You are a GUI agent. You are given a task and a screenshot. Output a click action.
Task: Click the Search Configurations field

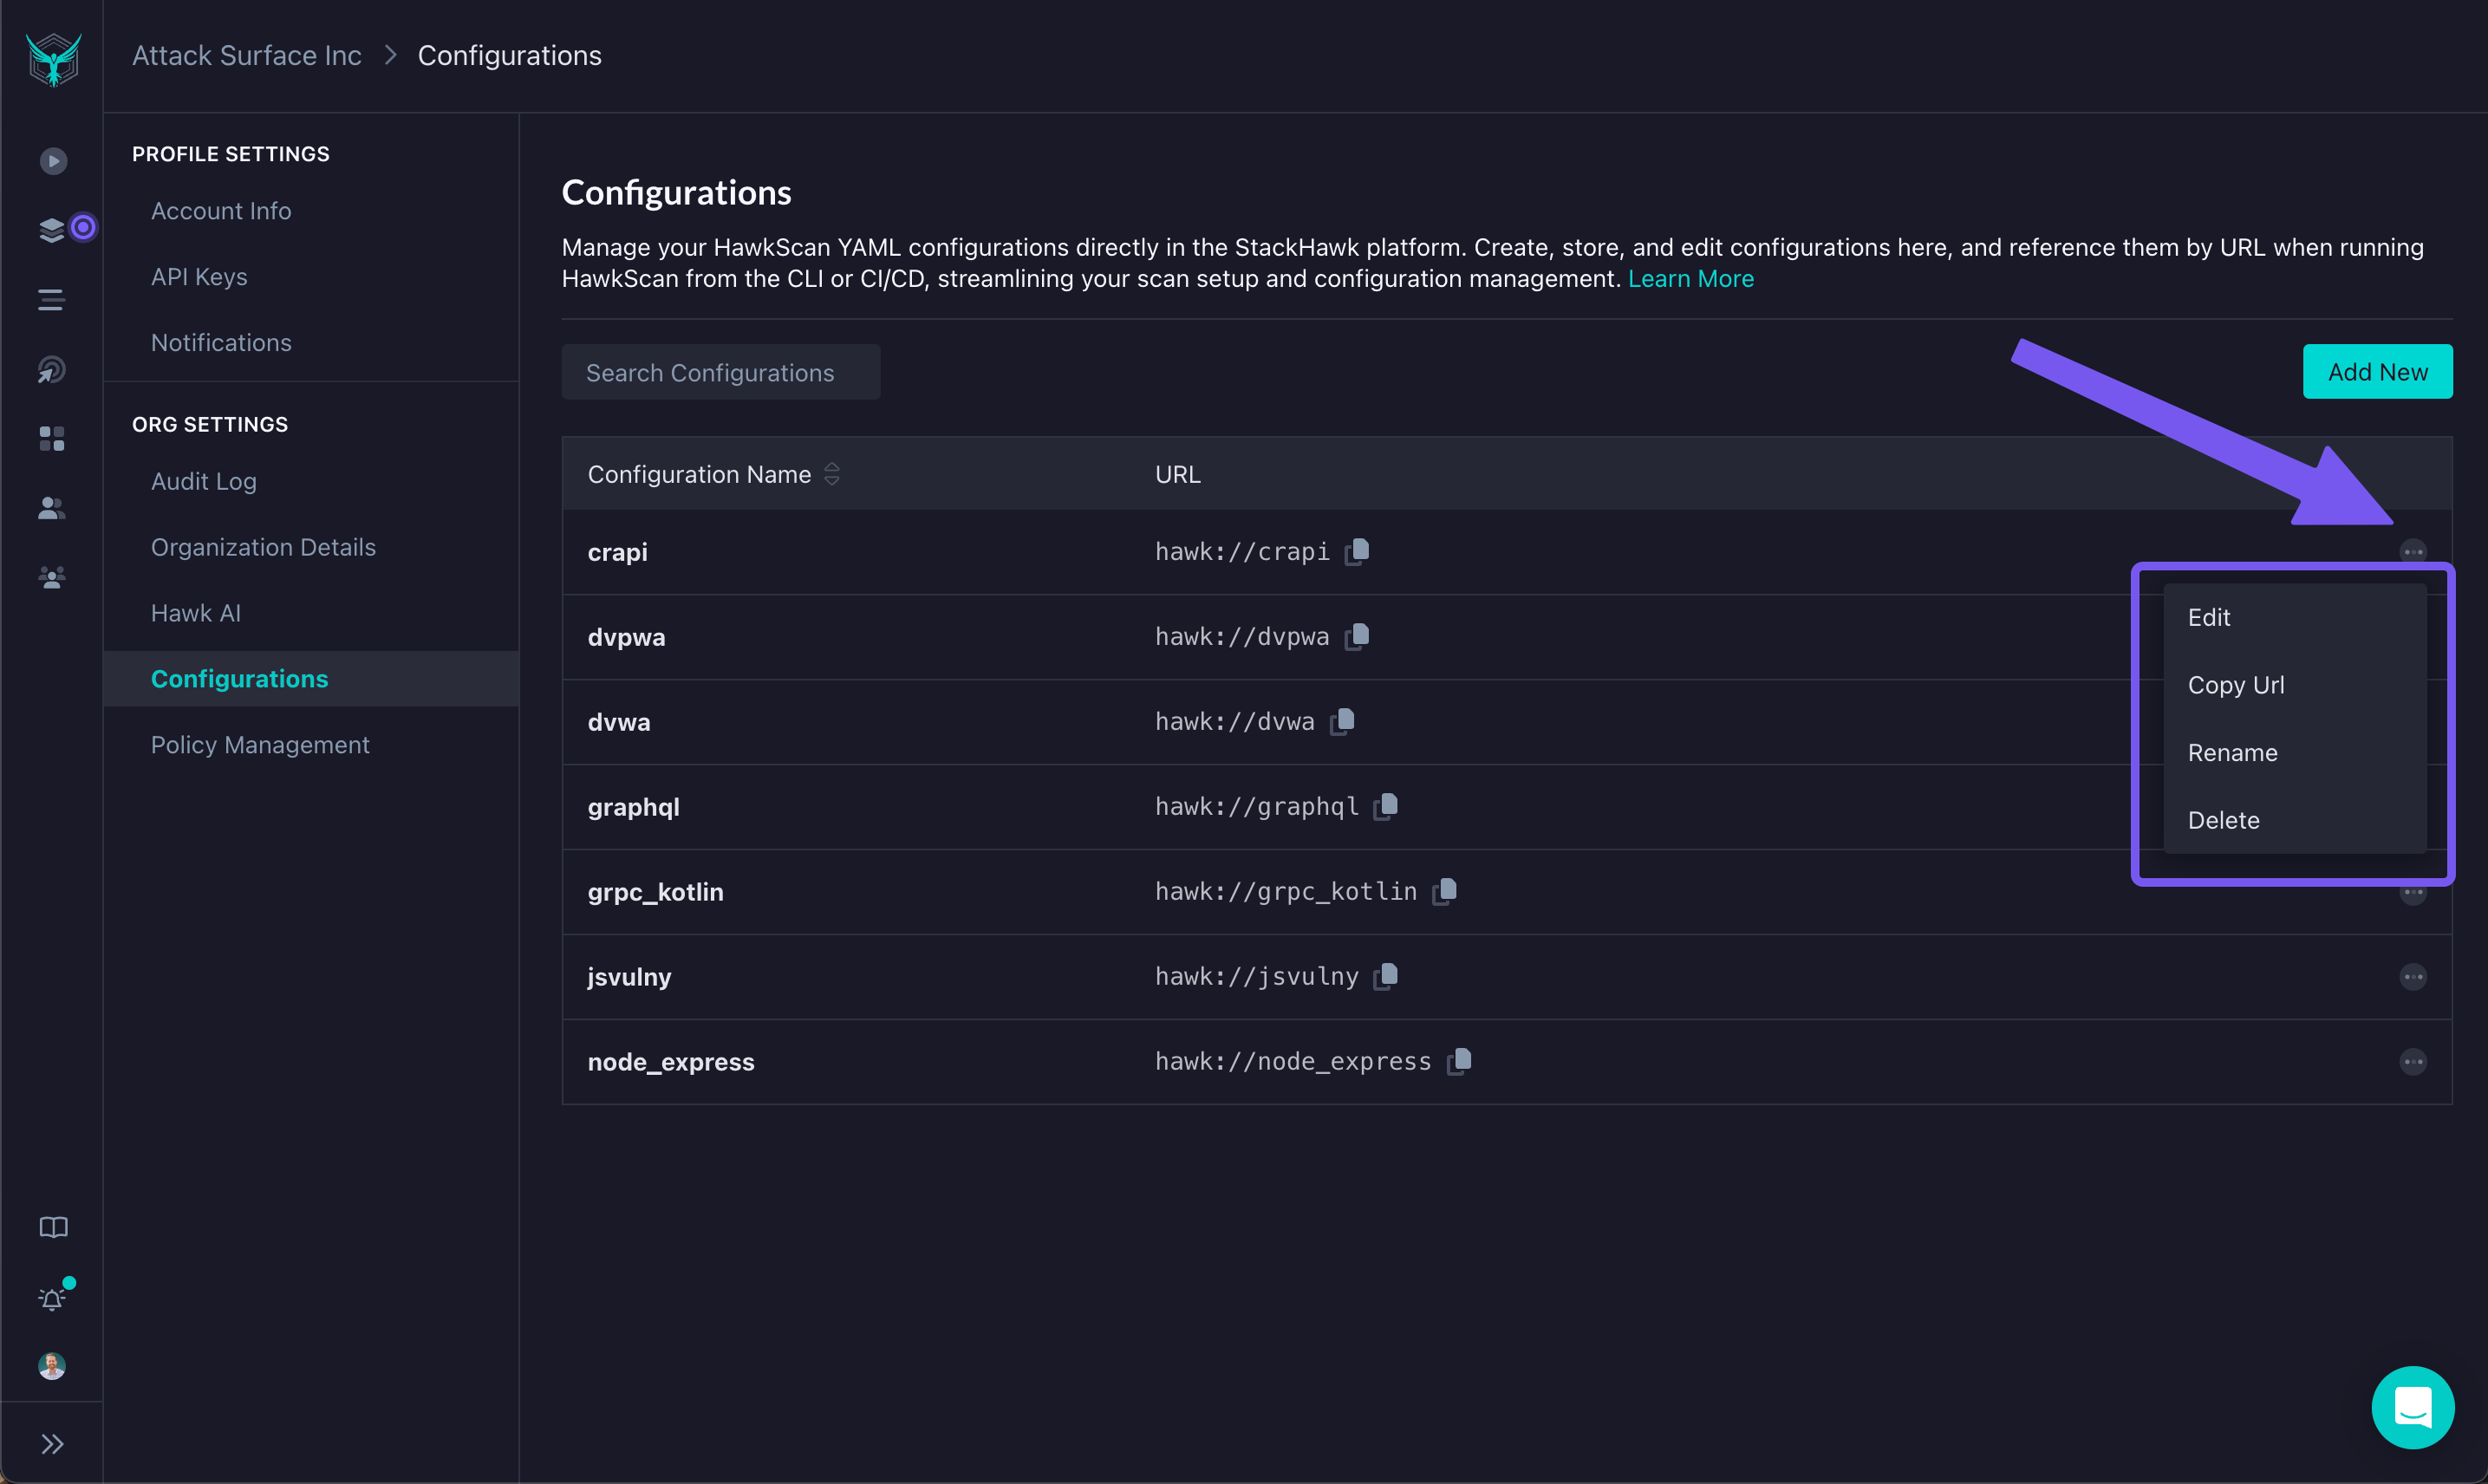click(x=710, y=372)
